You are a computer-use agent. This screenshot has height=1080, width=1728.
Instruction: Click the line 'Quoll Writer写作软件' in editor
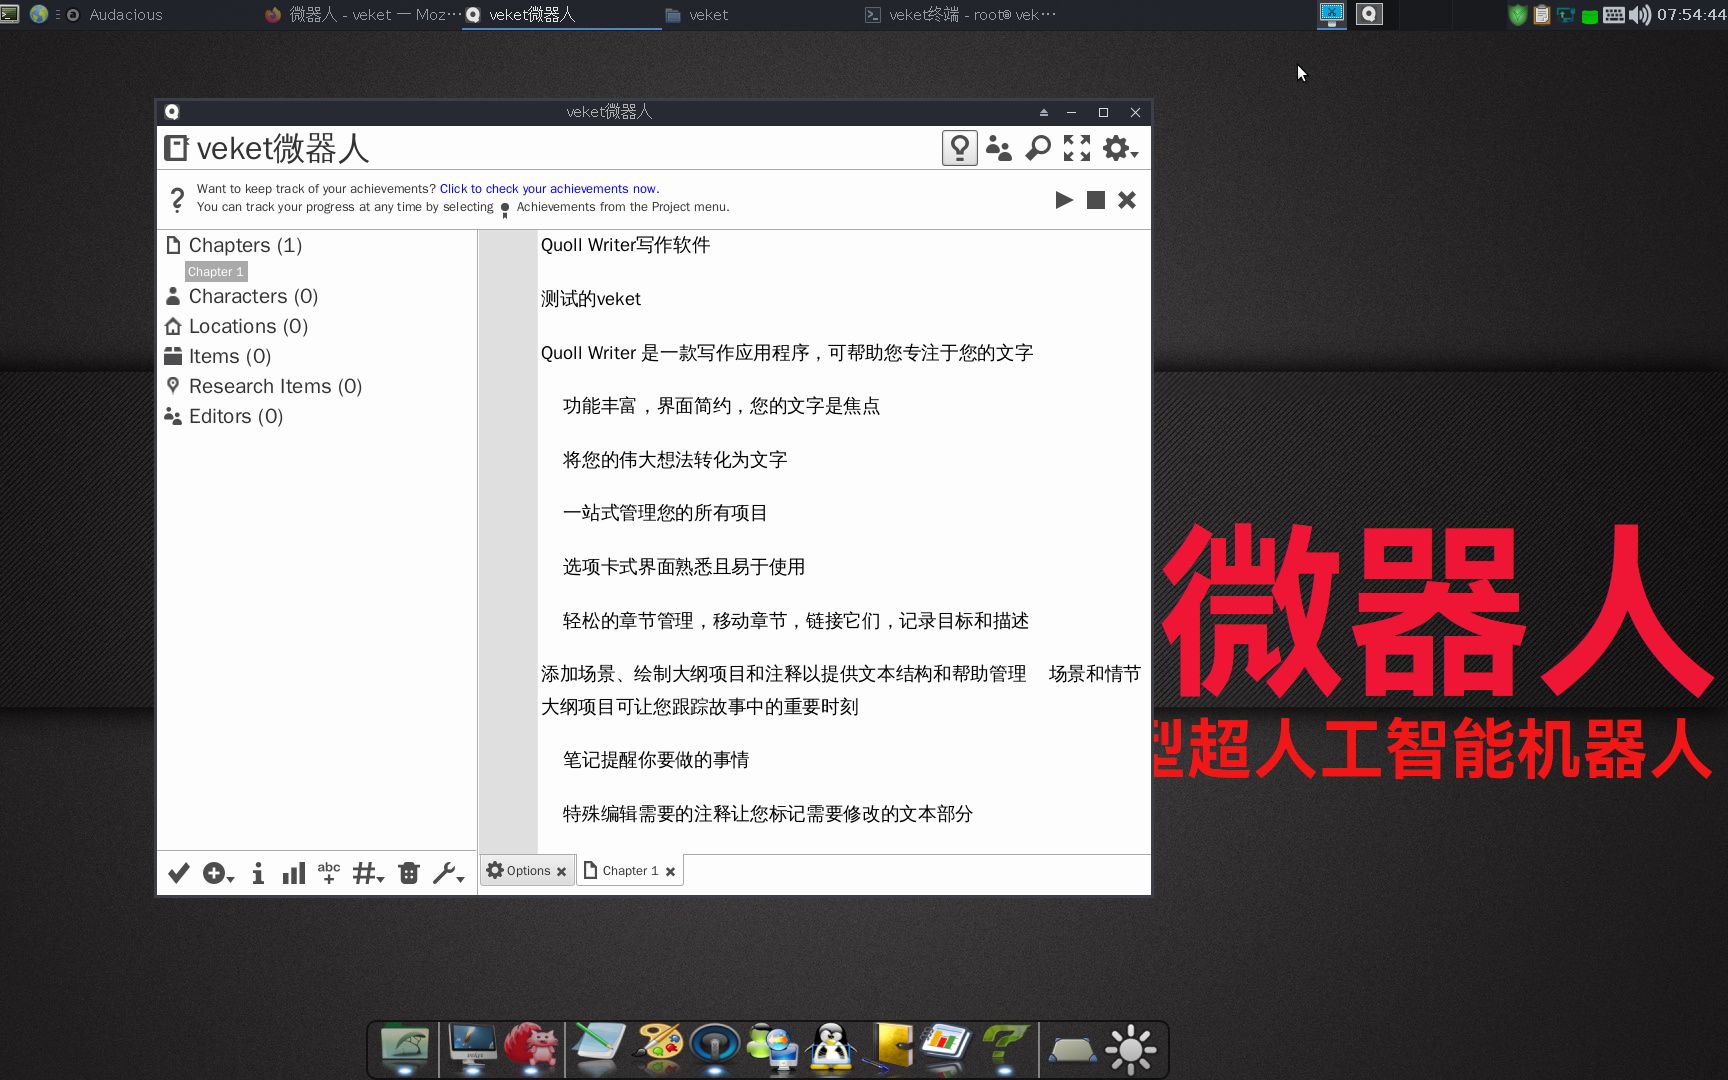coord(625,245)
